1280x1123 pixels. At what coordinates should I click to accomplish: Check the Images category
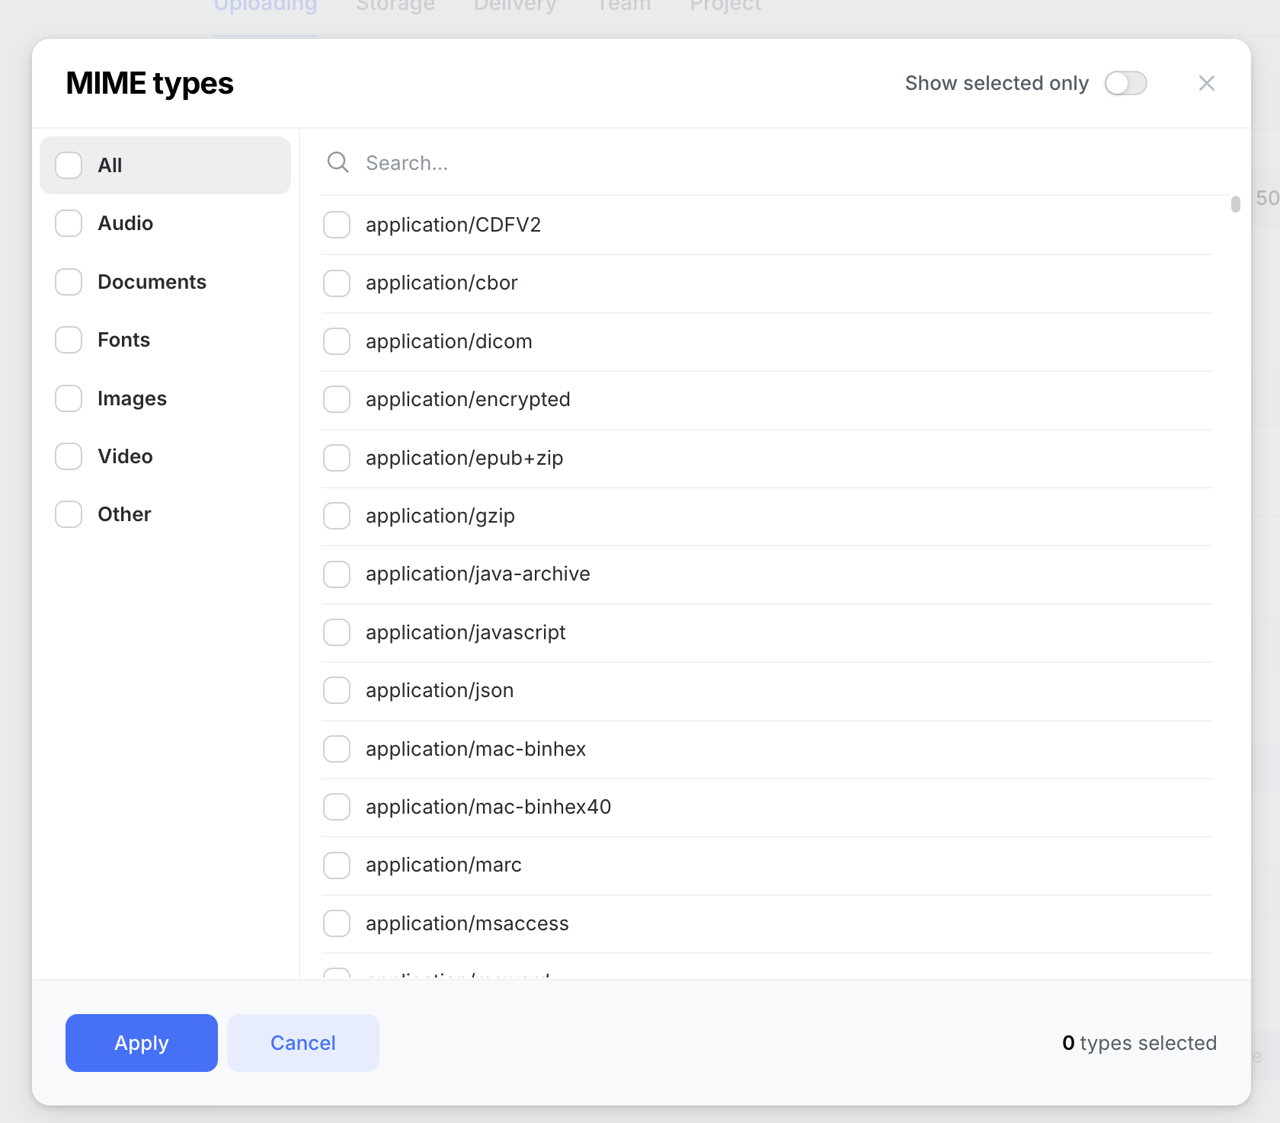tap(68, 398)
